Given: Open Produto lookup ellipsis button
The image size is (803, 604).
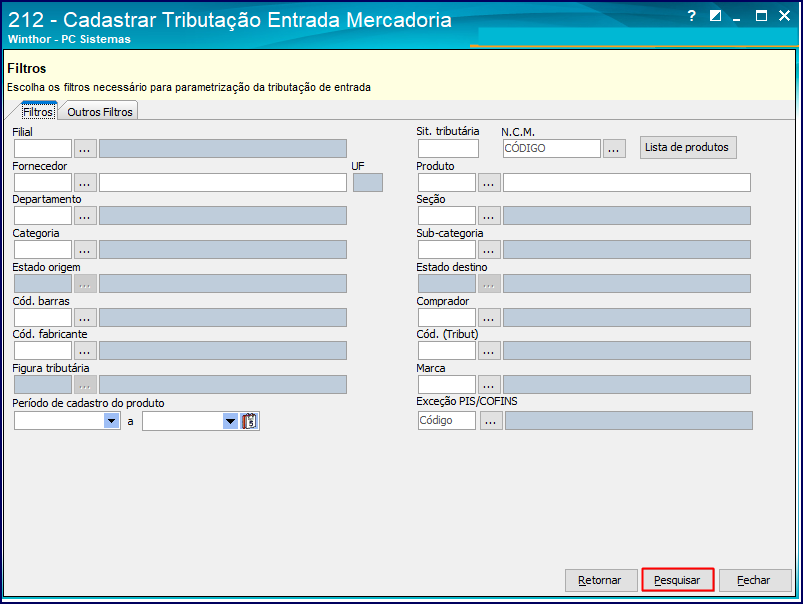Looking at the screenshot, I should 489,182.
